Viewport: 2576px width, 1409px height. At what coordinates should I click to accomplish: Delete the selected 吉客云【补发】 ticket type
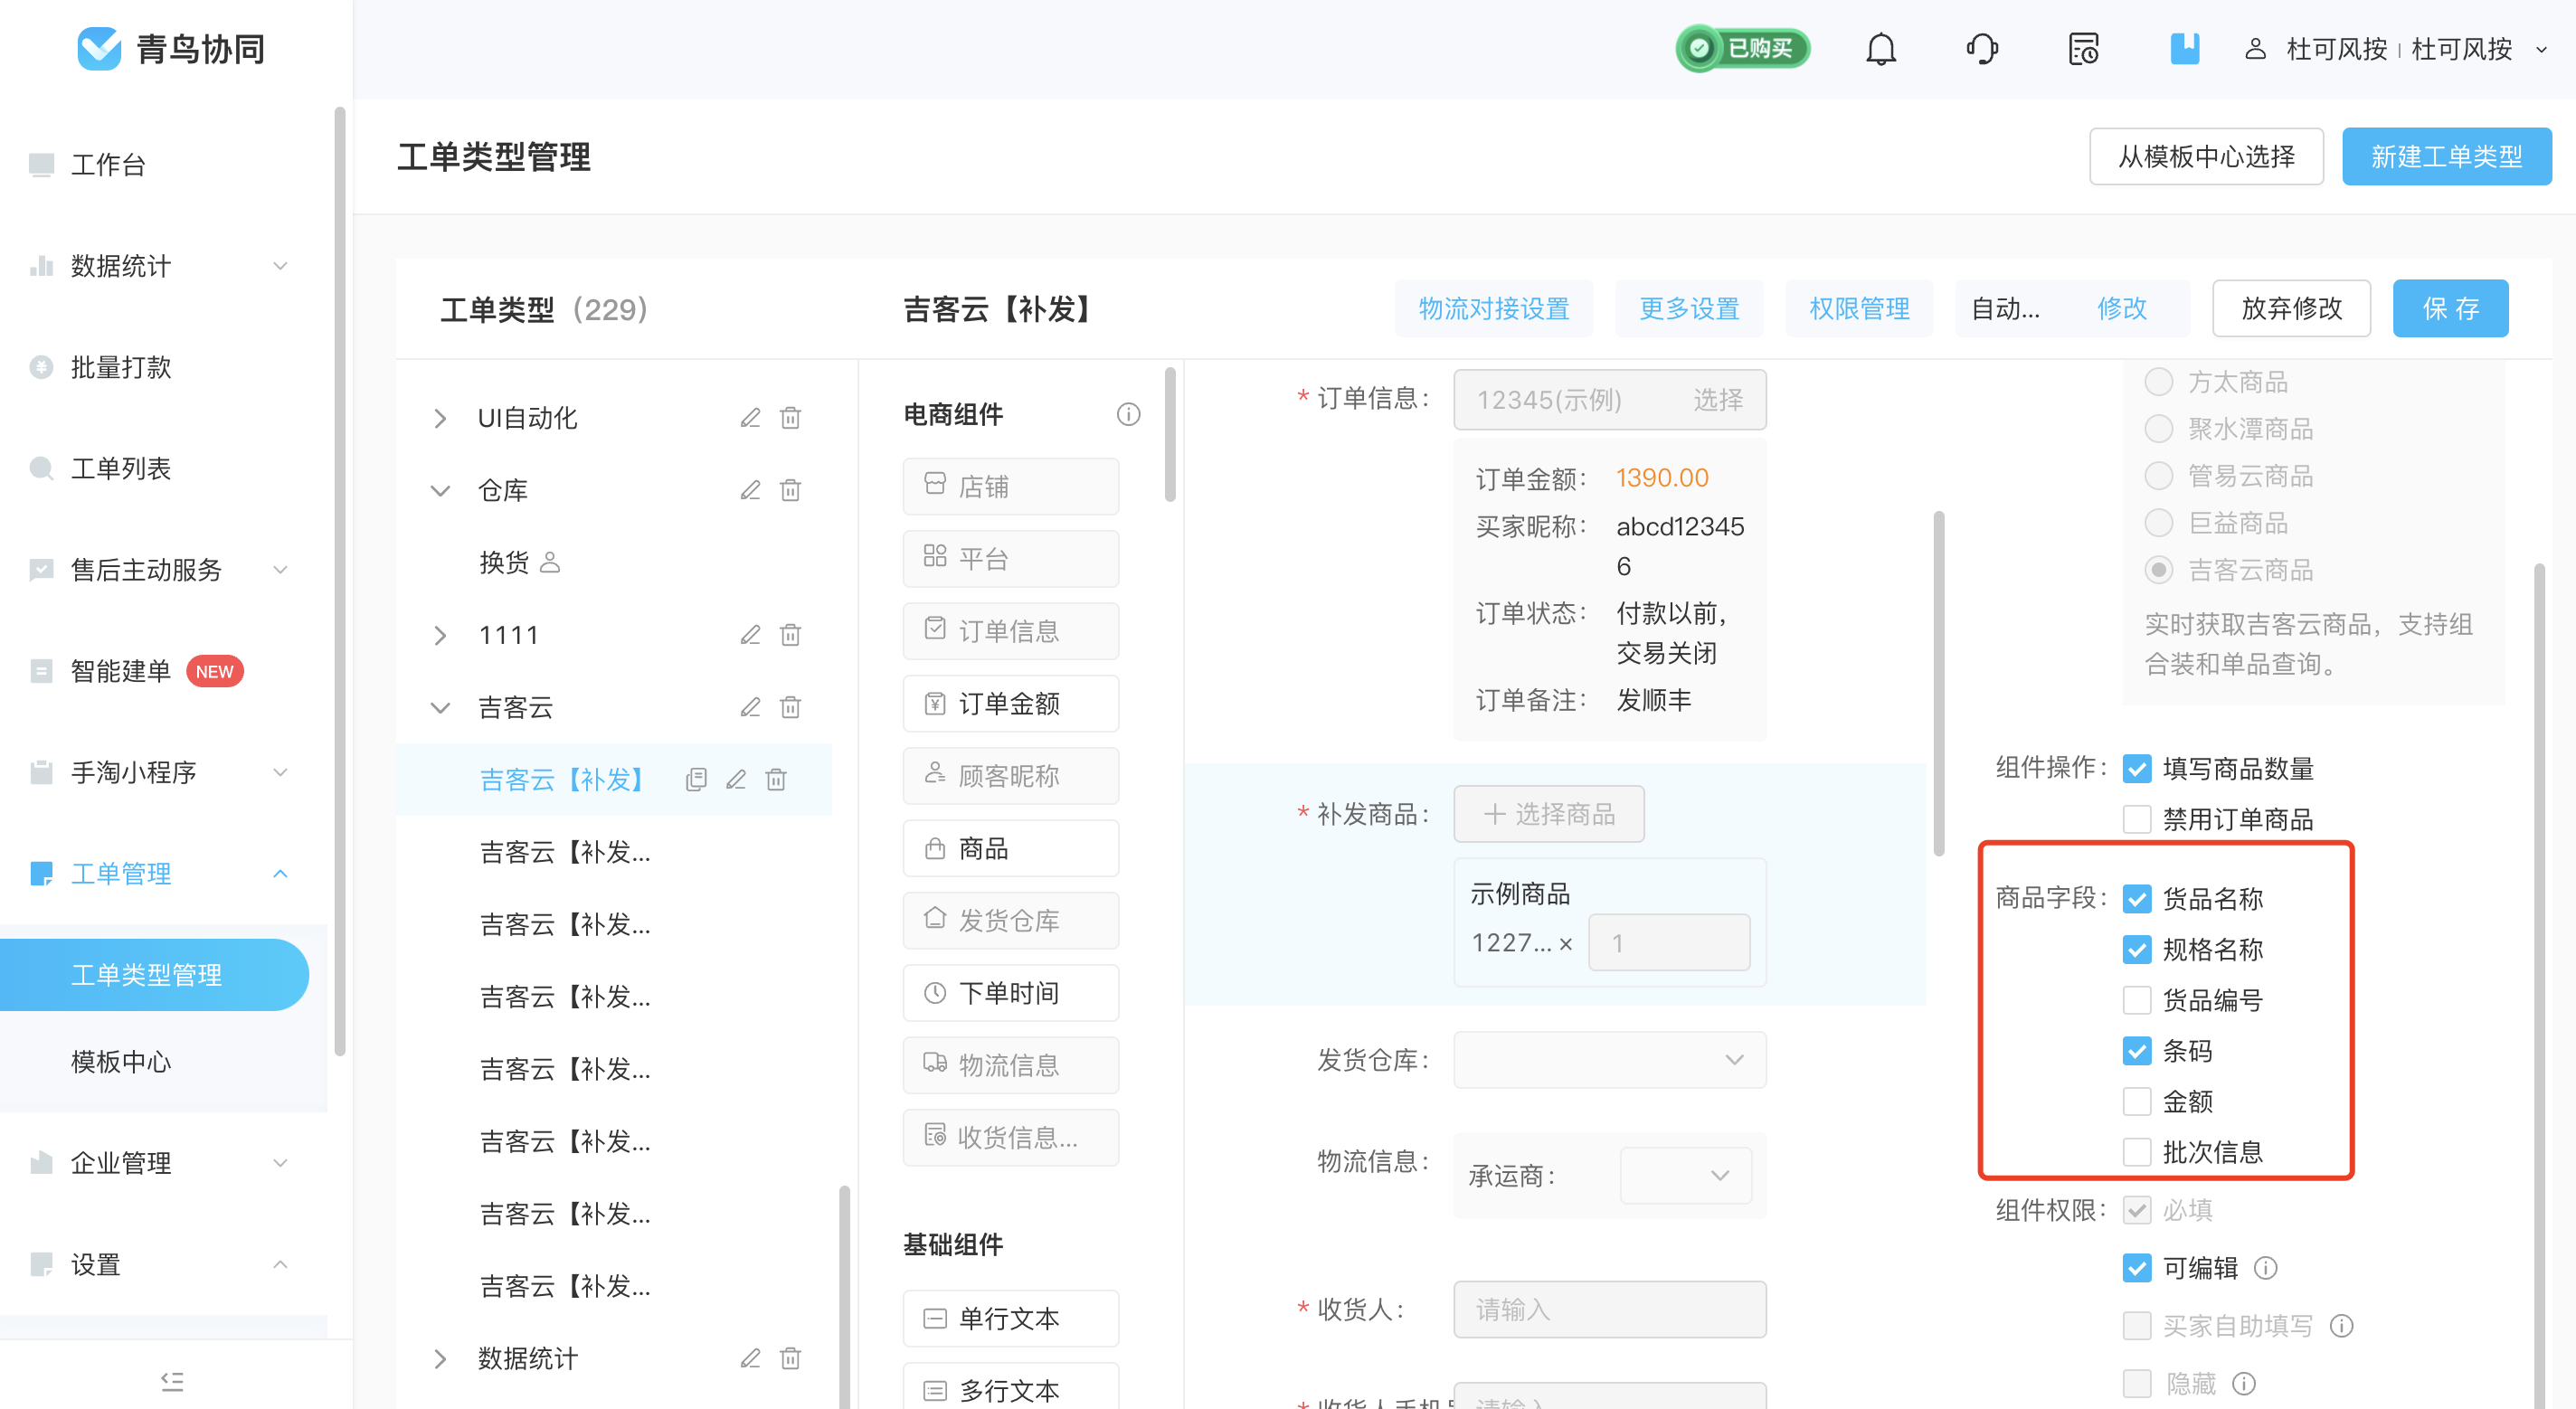point(776,780)
